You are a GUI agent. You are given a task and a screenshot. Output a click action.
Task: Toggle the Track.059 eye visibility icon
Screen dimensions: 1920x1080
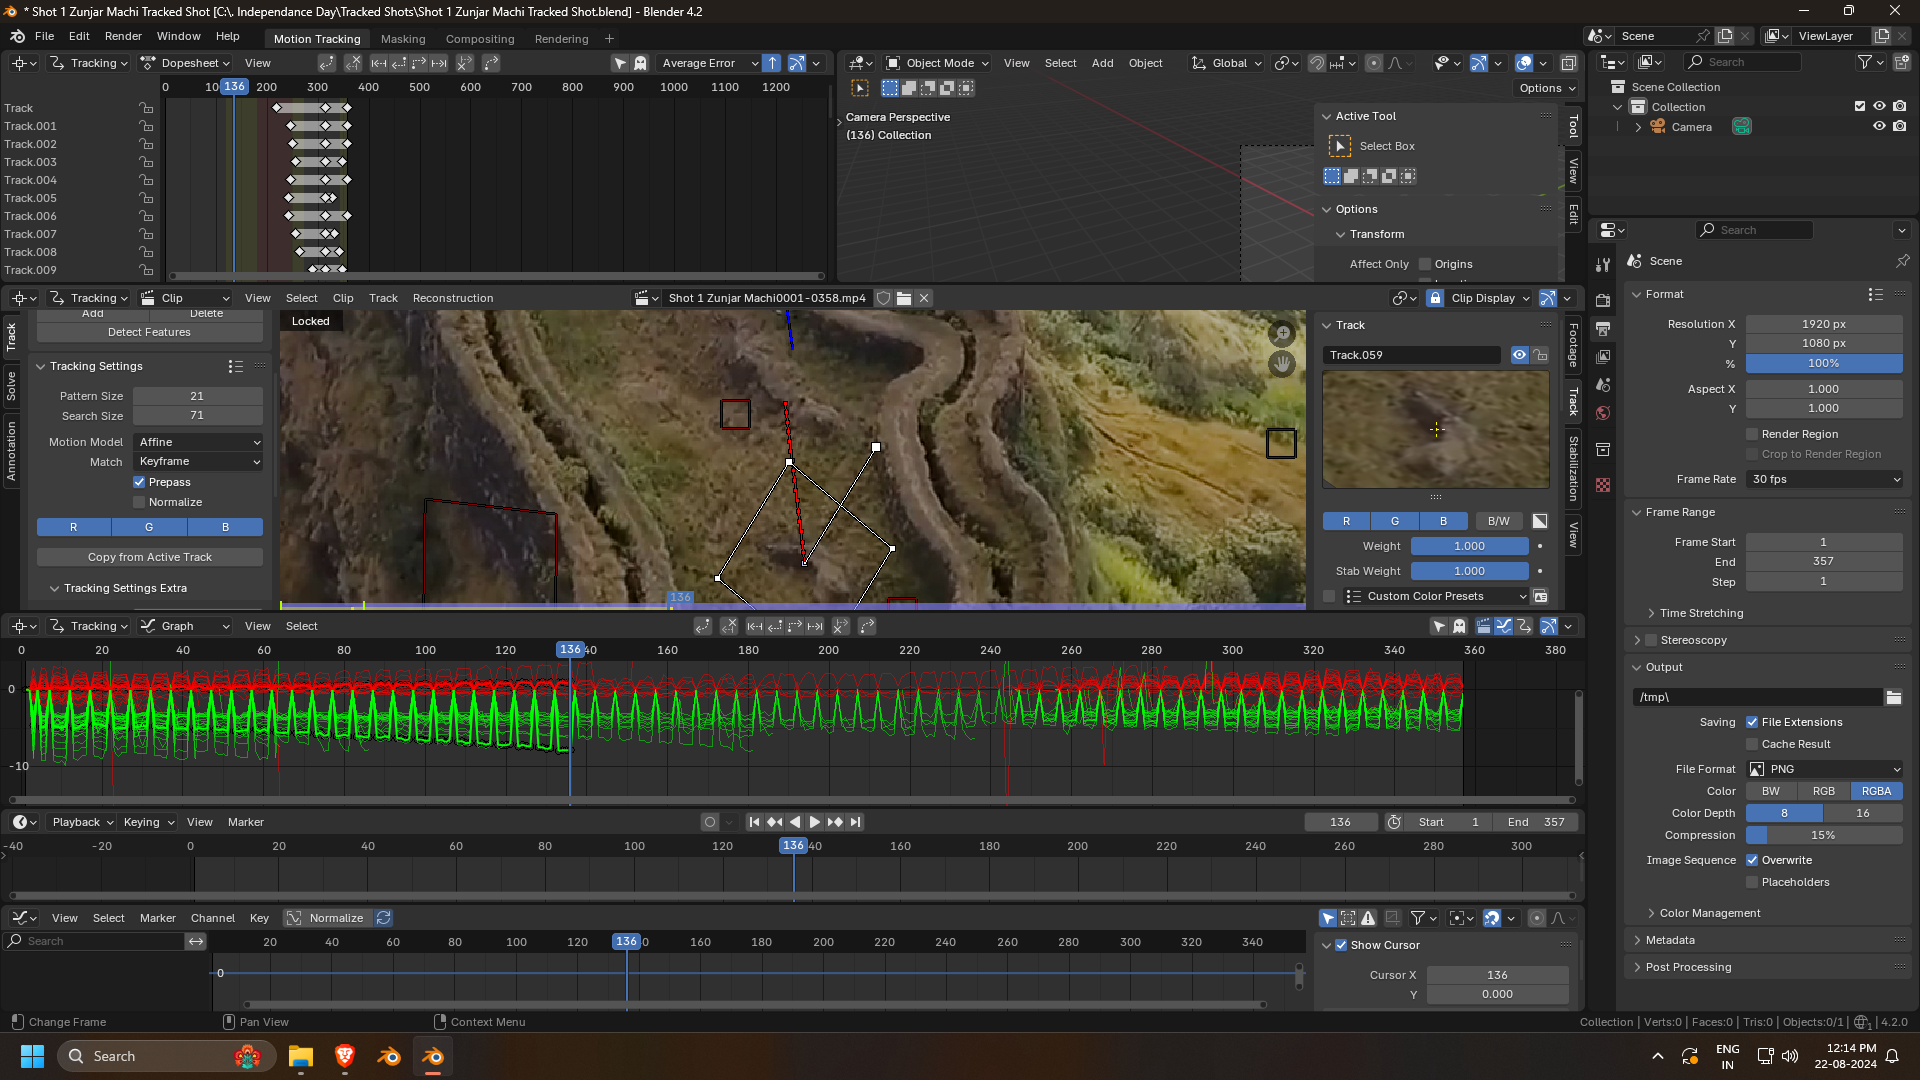[1519, 355]
